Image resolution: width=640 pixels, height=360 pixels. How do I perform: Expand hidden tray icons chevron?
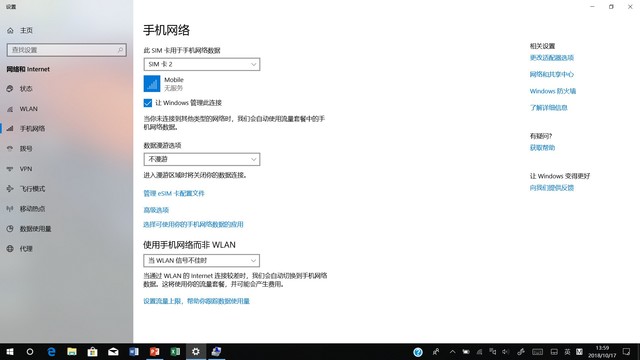tap(452, 352)
